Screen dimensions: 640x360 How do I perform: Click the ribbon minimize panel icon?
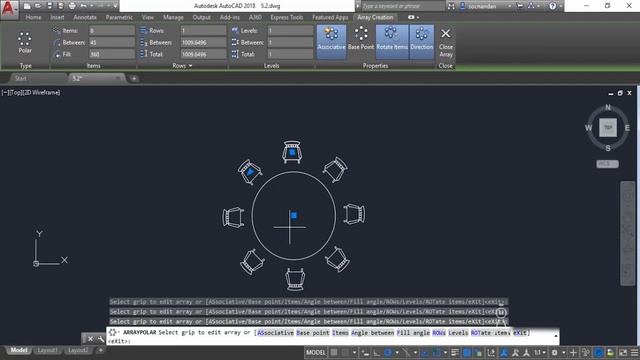411,17
